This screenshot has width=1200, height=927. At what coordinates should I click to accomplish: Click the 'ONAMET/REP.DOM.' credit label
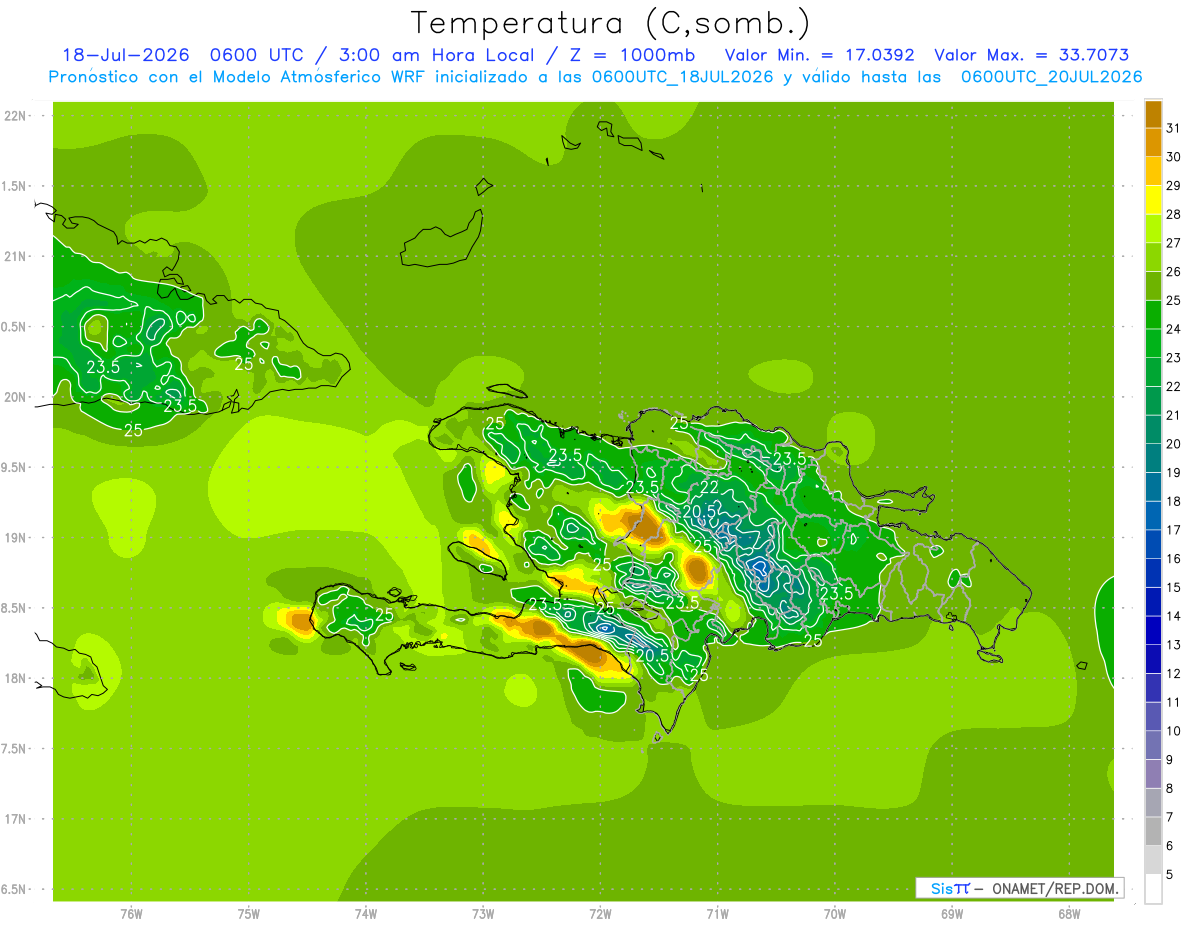1056,888
